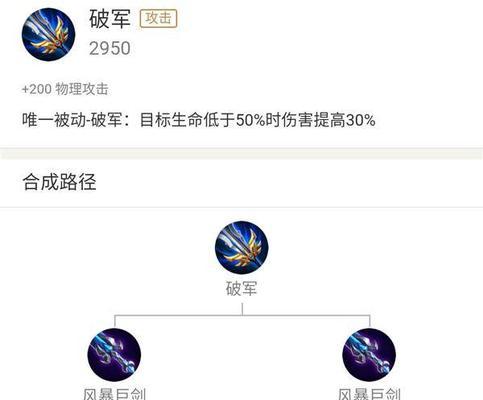This screenshot has height=400, width=483.
Task: Tap the gray divider bar between sections
Action: click(x=241, y=153)
